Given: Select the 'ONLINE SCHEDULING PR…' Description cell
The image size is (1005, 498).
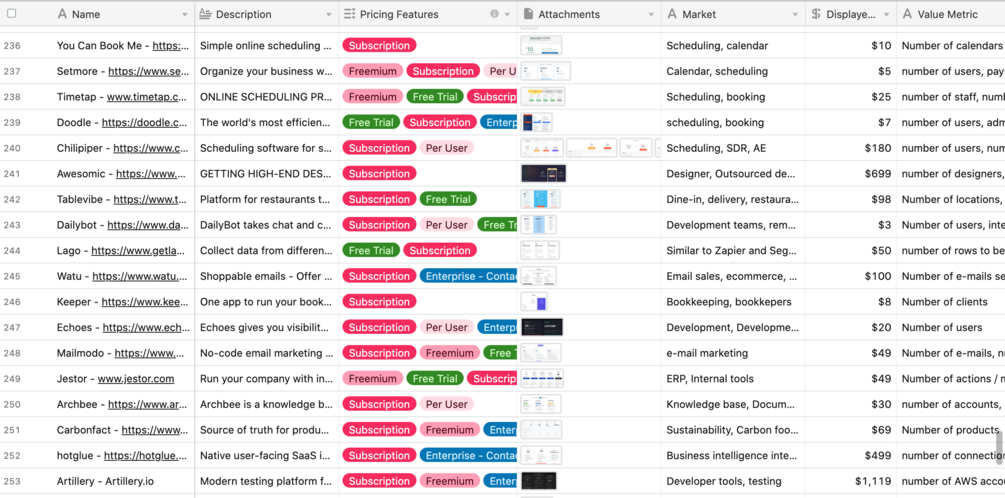Looking at the screenshot, I should [267, 97].
